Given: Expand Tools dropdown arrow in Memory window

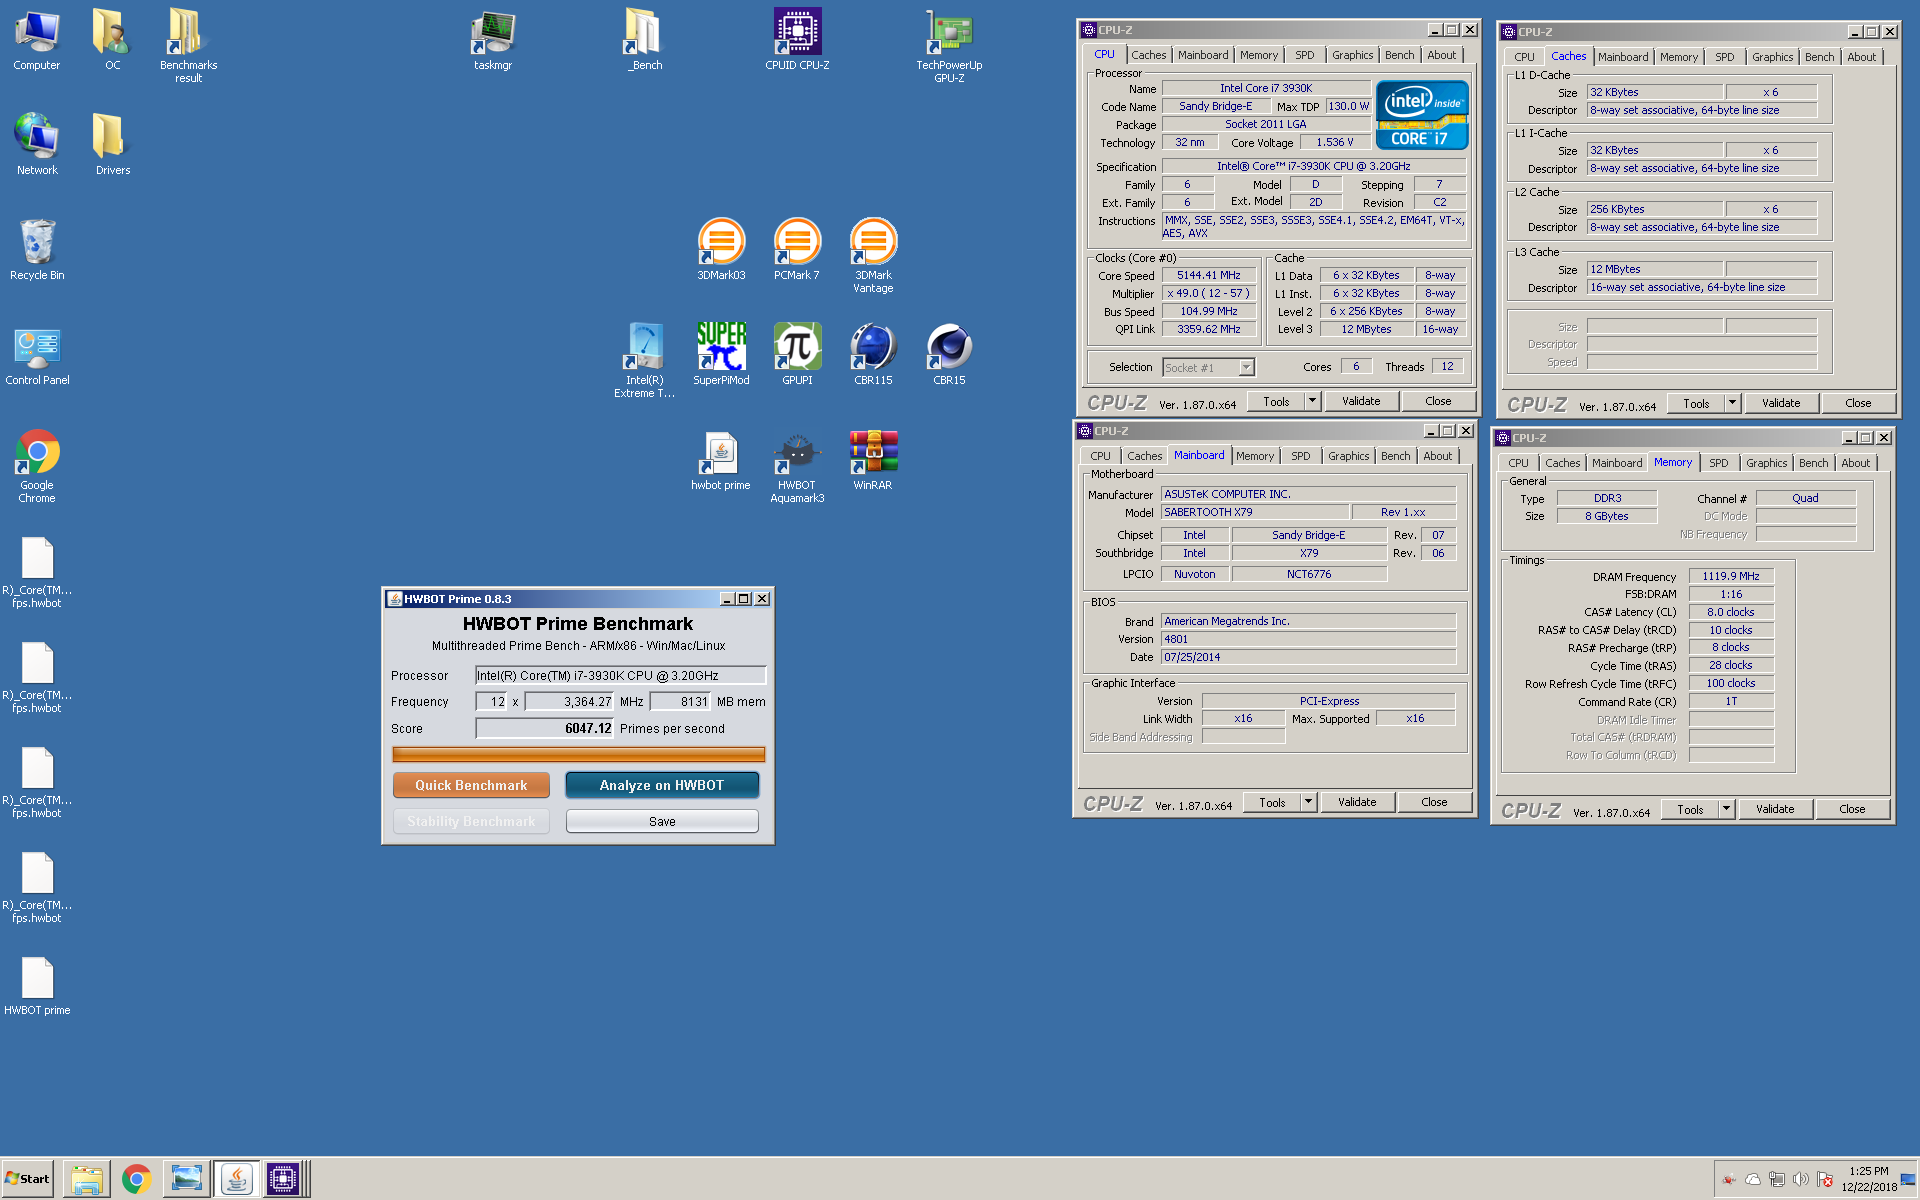Looking at the screenshot, I should tap(1727, 809).
